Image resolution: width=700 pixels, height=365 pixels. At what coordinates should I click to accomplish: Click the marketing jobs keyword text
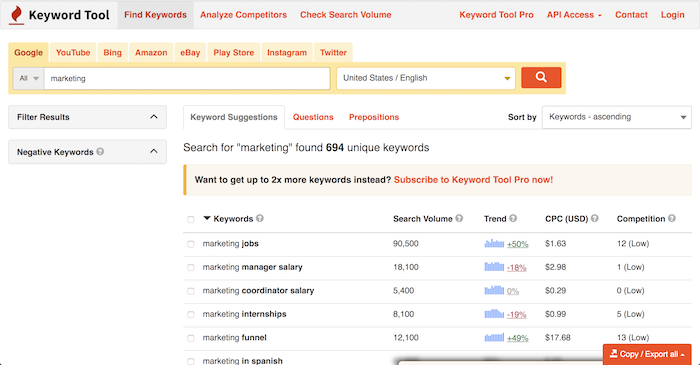point(231,244)
